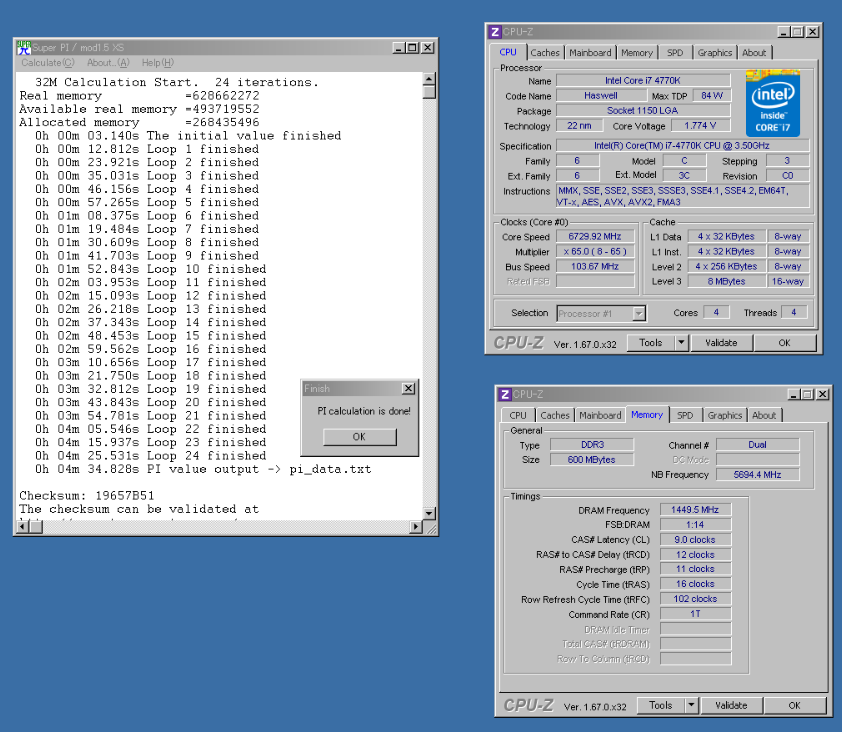The height and width of the screenshot is (732, 842).
Task: Click the Level 3 cache value 8 MBytes
Action: click(x=726, y=281)
